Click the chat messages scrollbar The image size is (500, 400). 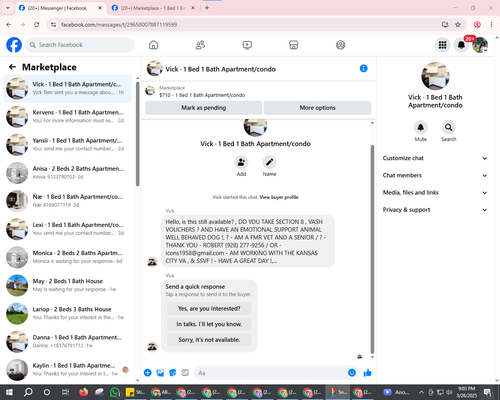[372, 249]
